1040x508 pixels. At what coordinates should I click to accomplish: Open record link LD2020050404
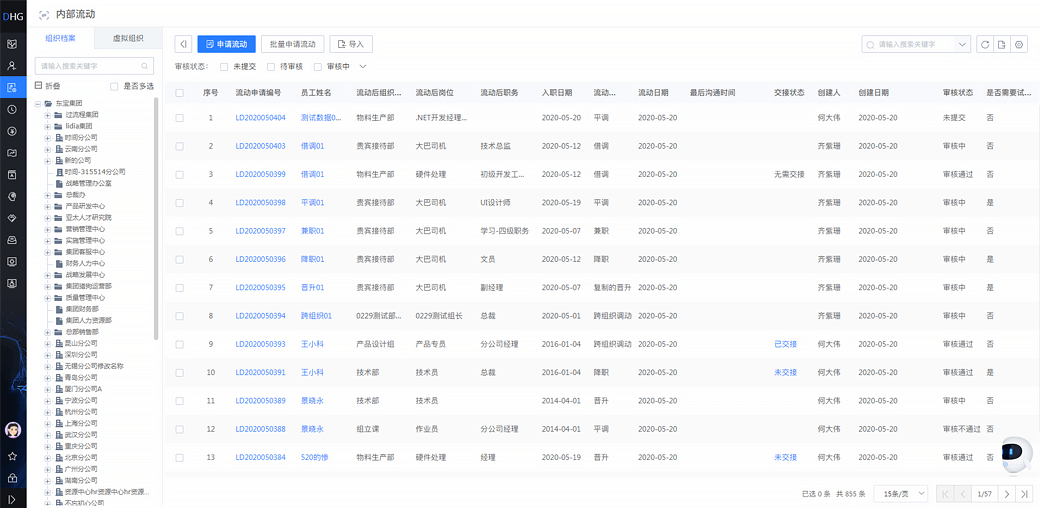[x=260, y=118]
